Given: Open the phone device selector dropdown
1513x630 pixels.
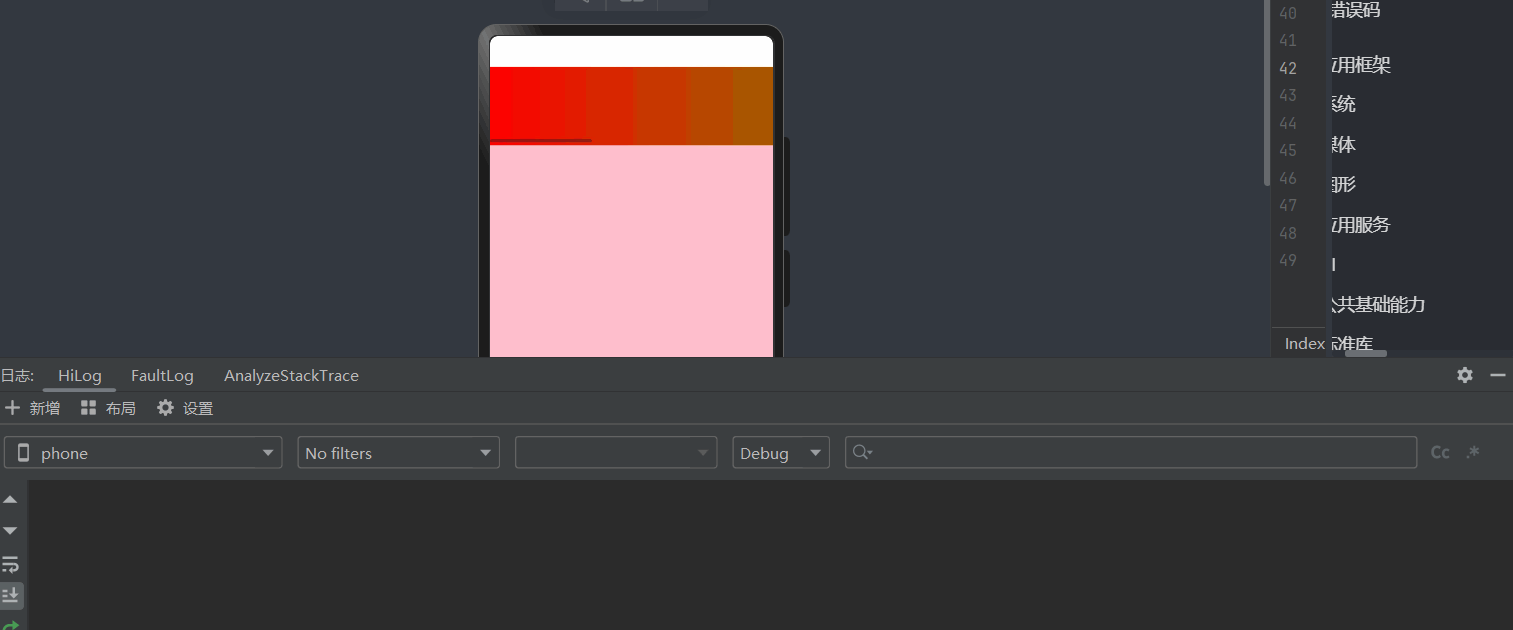Looking at the screenshot, I should pos(142,452).
